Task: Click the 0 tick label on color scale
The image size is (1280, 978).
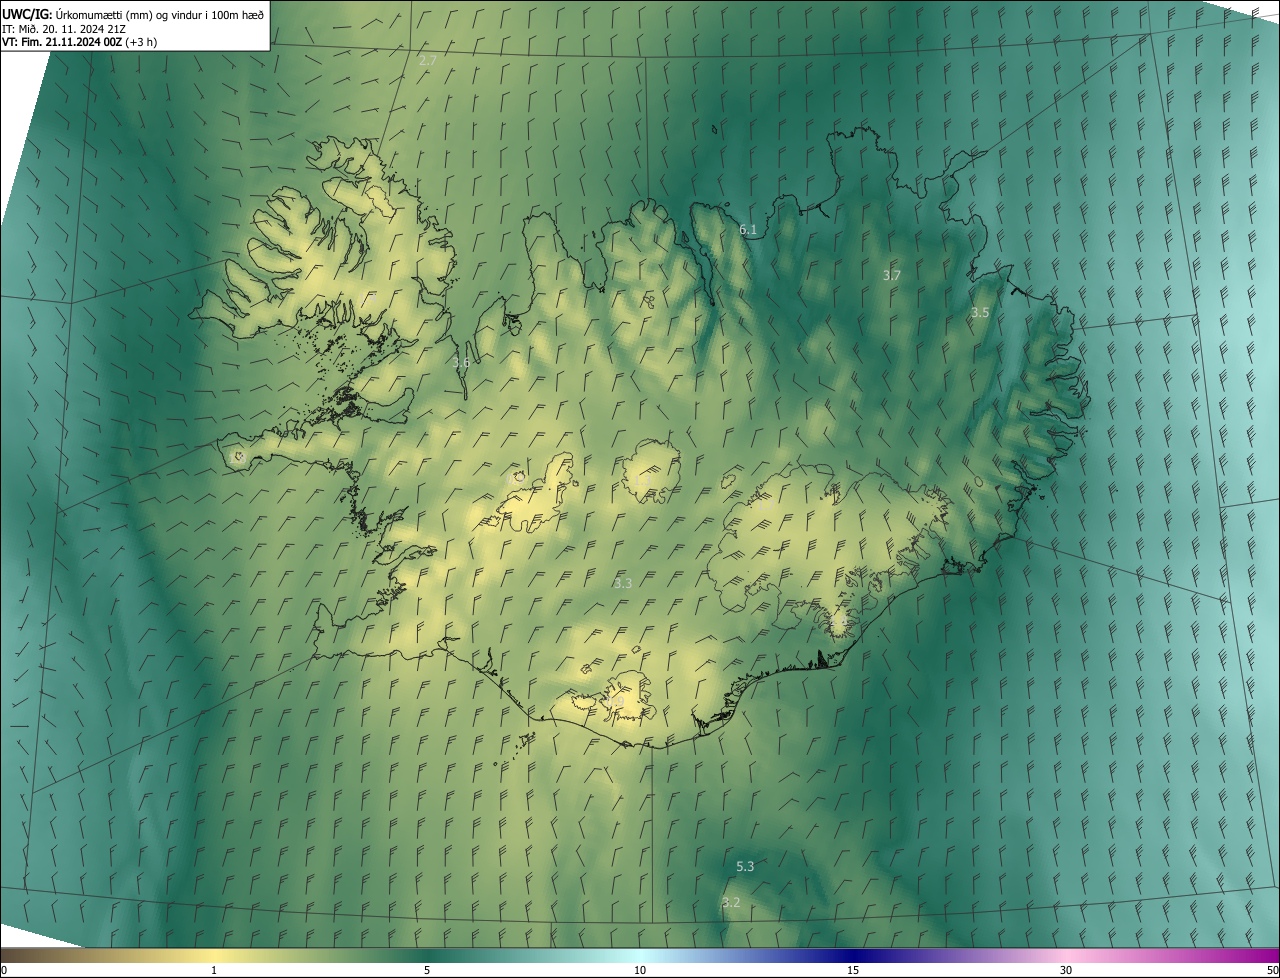Action: pyautogui.click(x=4, y=971)
